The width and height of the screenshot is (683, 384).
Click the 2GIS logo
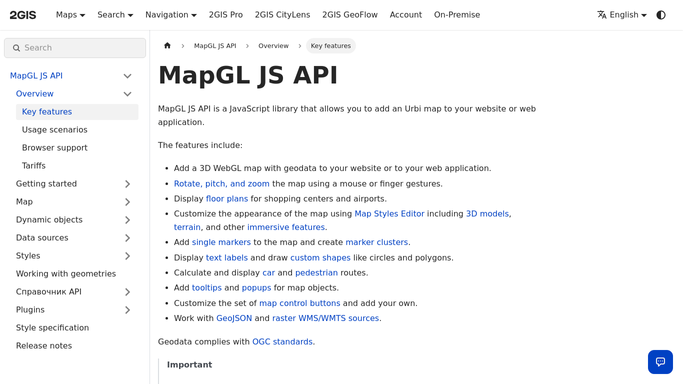coord(23,15)
